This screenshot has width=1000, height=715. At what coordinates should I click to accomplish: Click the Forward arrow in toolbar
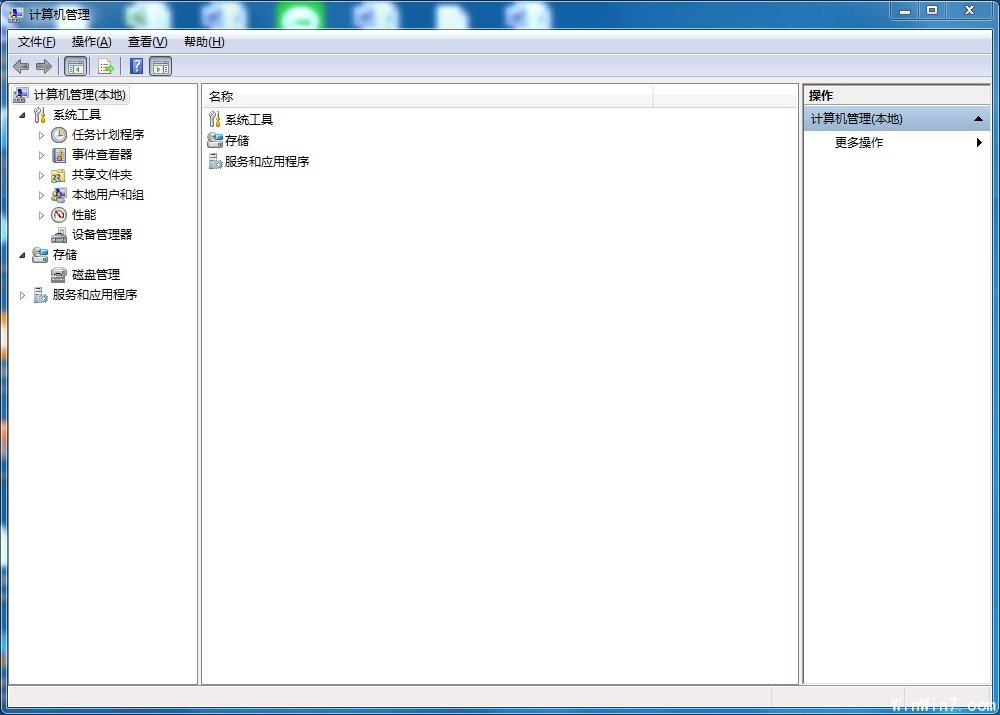(43, 67)
